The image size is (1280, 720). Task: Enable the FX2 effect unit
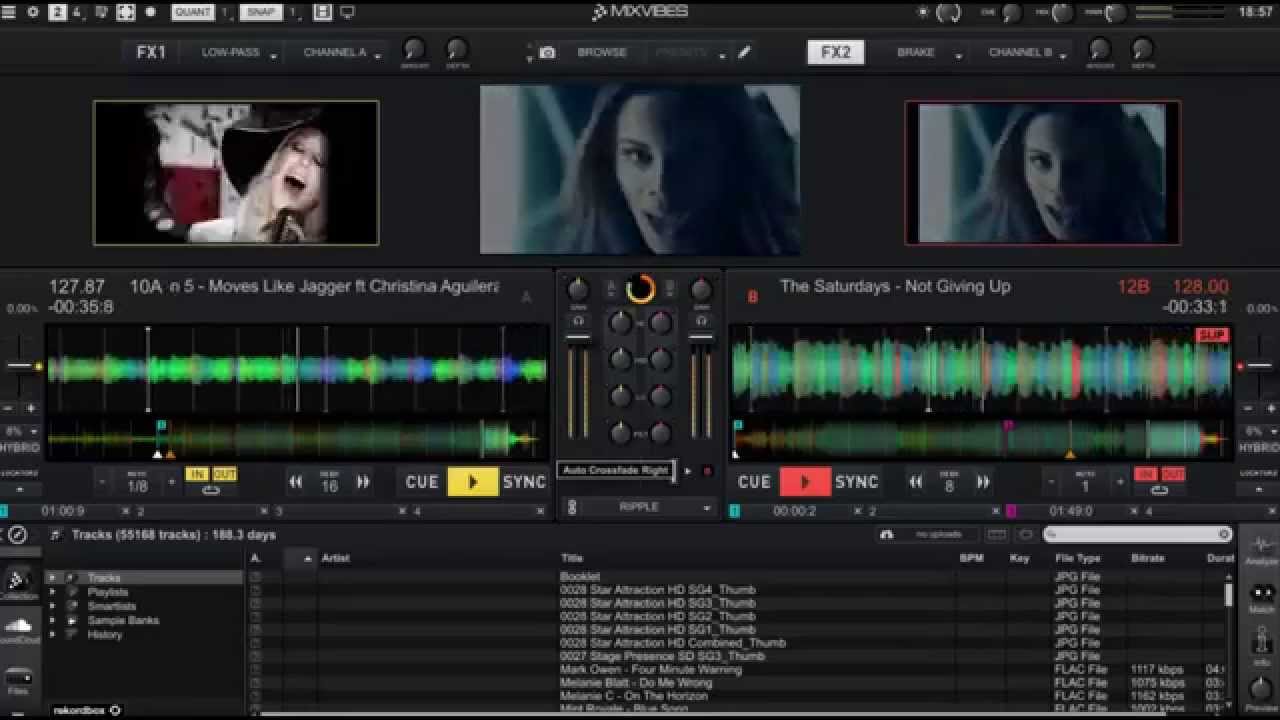coord(835,52)
